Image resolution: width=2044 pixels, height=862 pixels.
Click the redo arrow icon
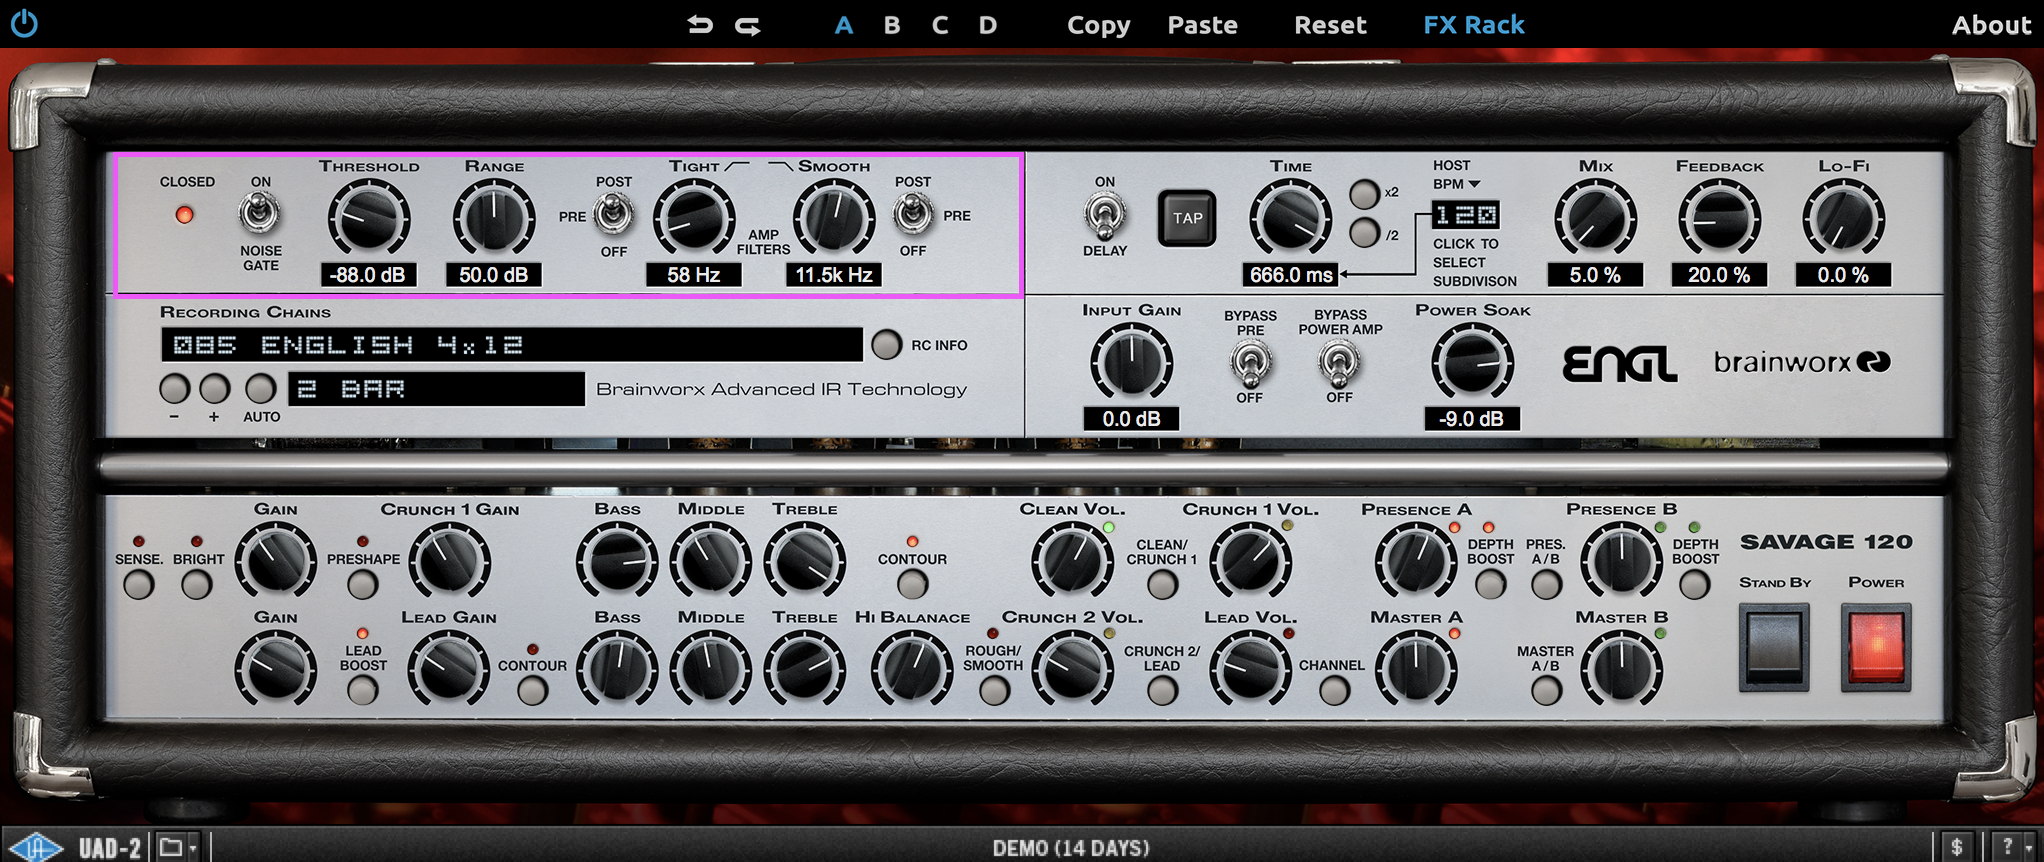(x=748, y=25)
